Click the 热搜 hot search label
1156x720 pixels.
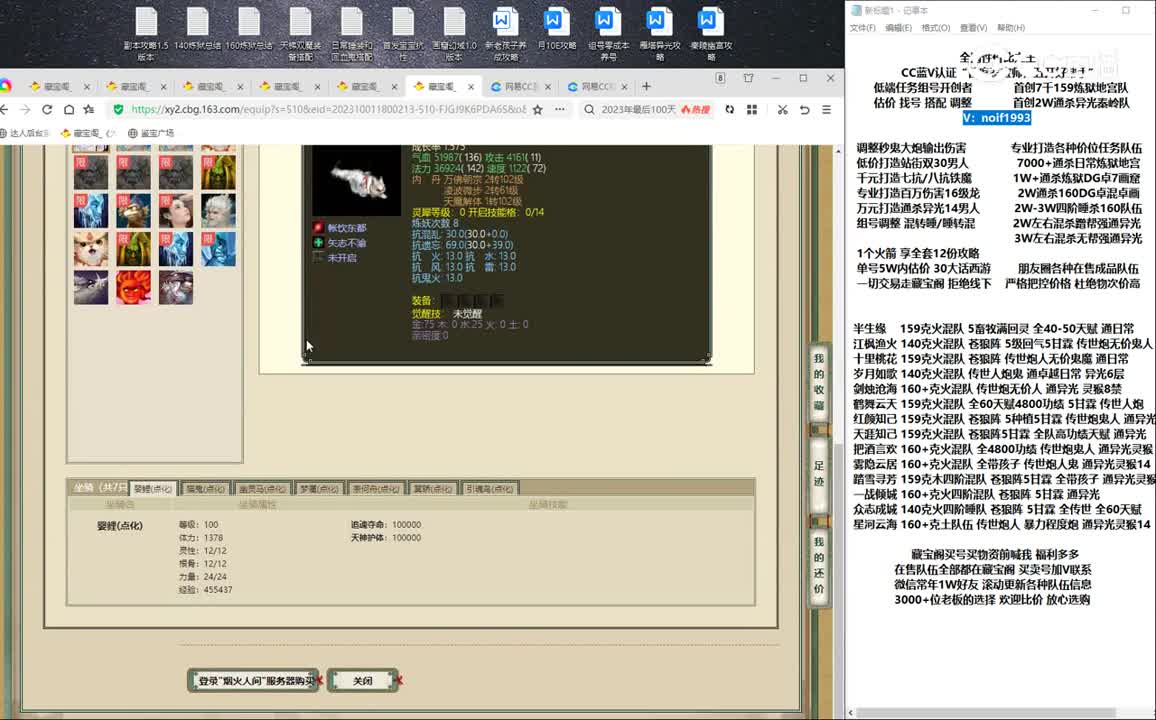696,110
